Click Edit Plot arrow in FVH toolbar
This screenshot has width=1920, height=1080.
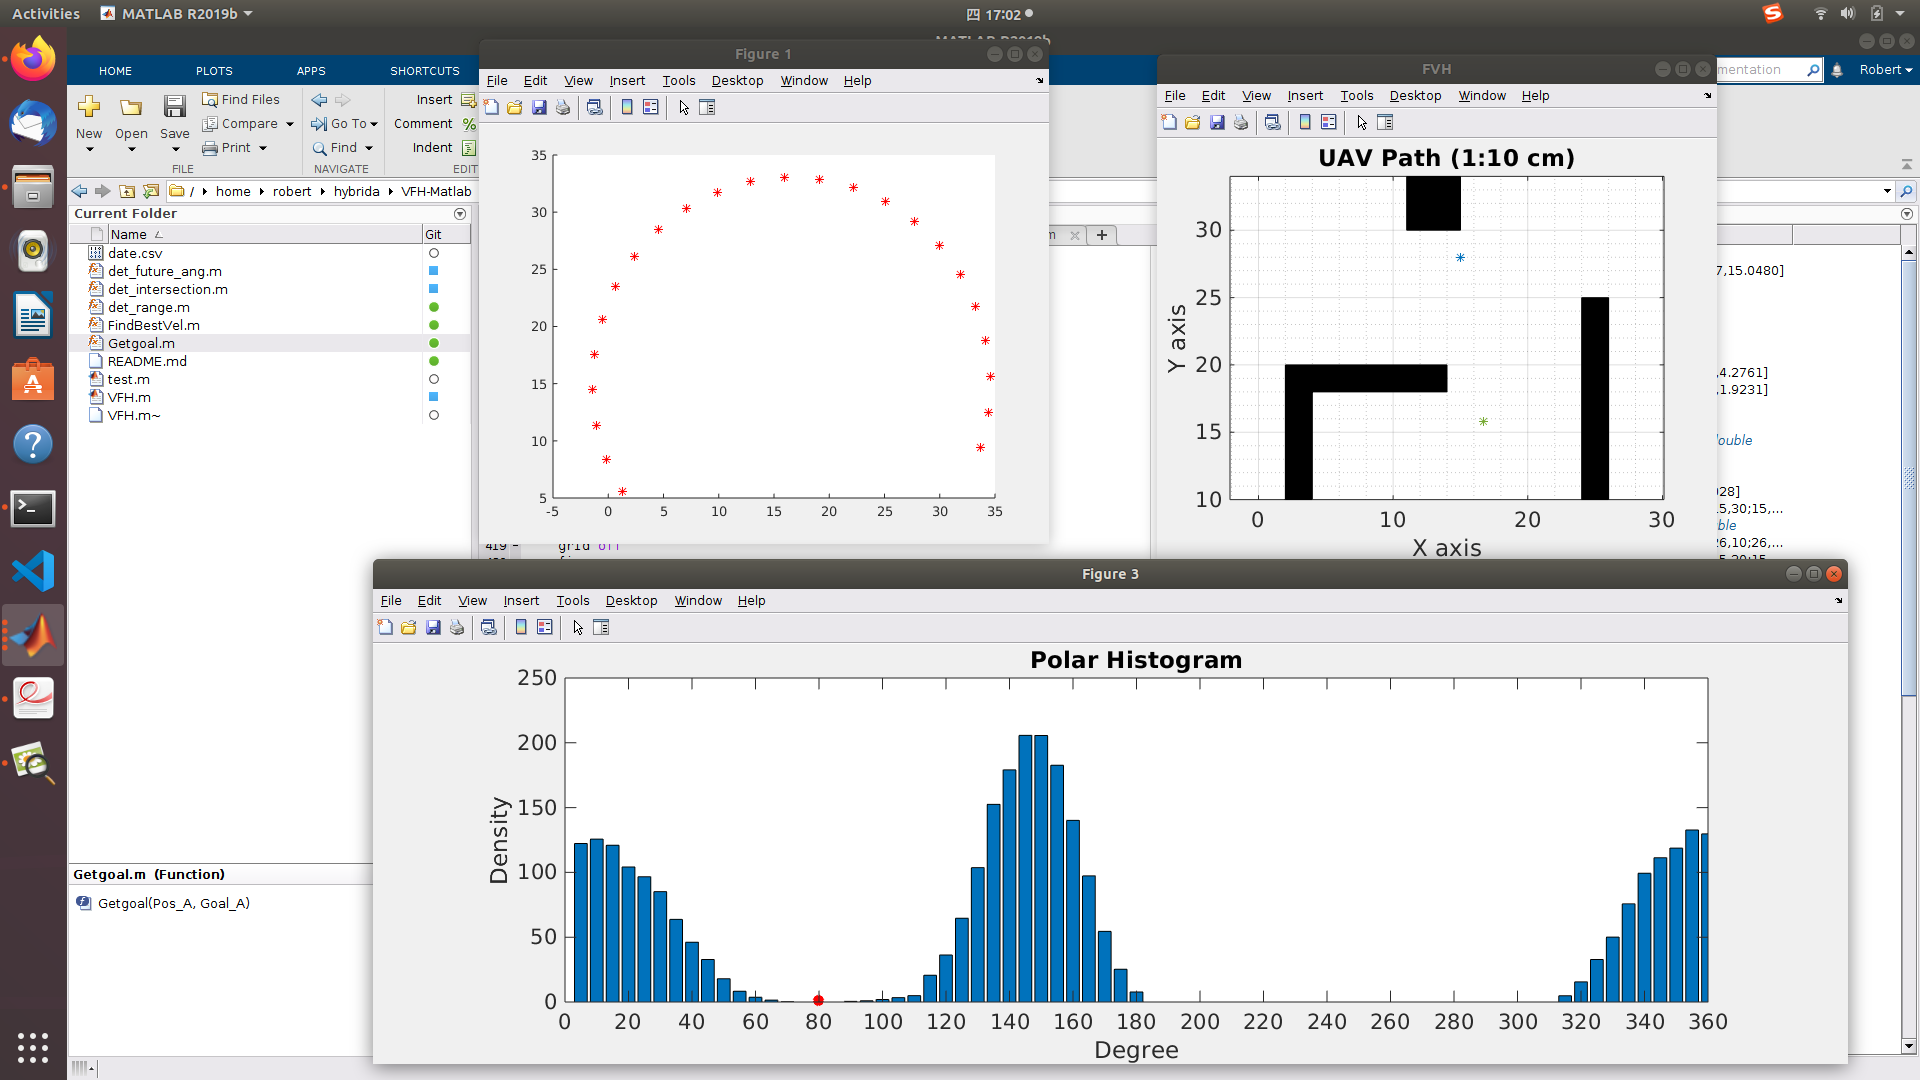pyautogui.click(x=1362, y=123)
